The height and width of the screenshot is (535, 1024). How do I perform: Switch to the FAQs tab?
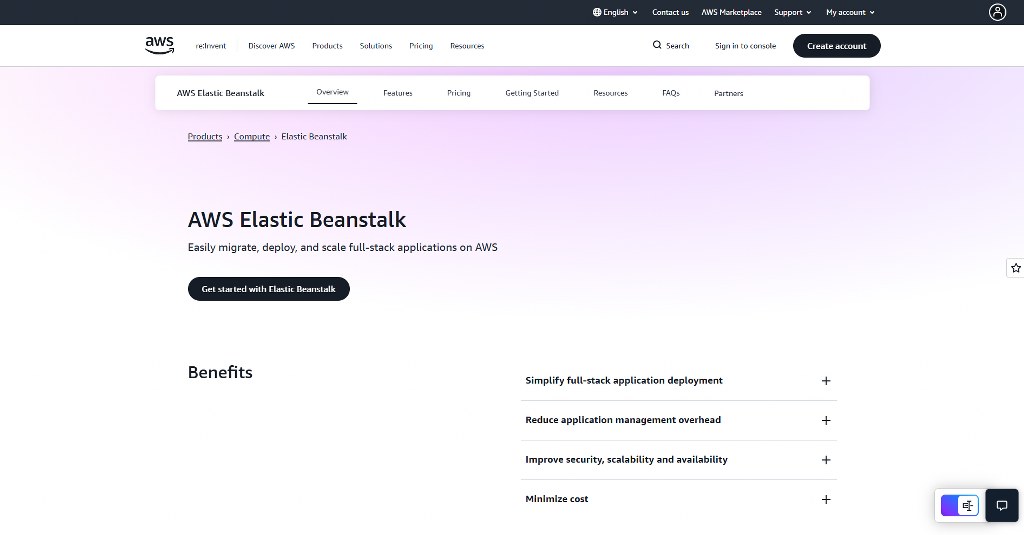671,93
